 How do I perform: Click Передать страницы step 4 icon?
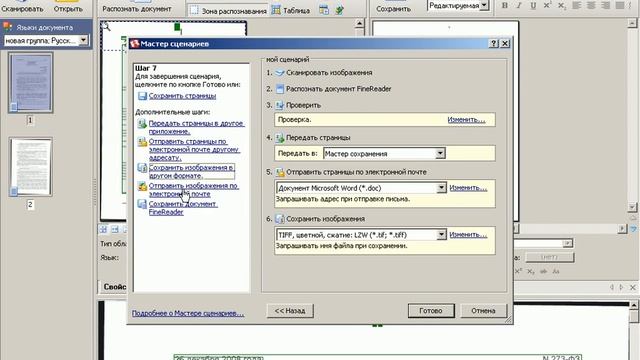click(x=280, y=138)
